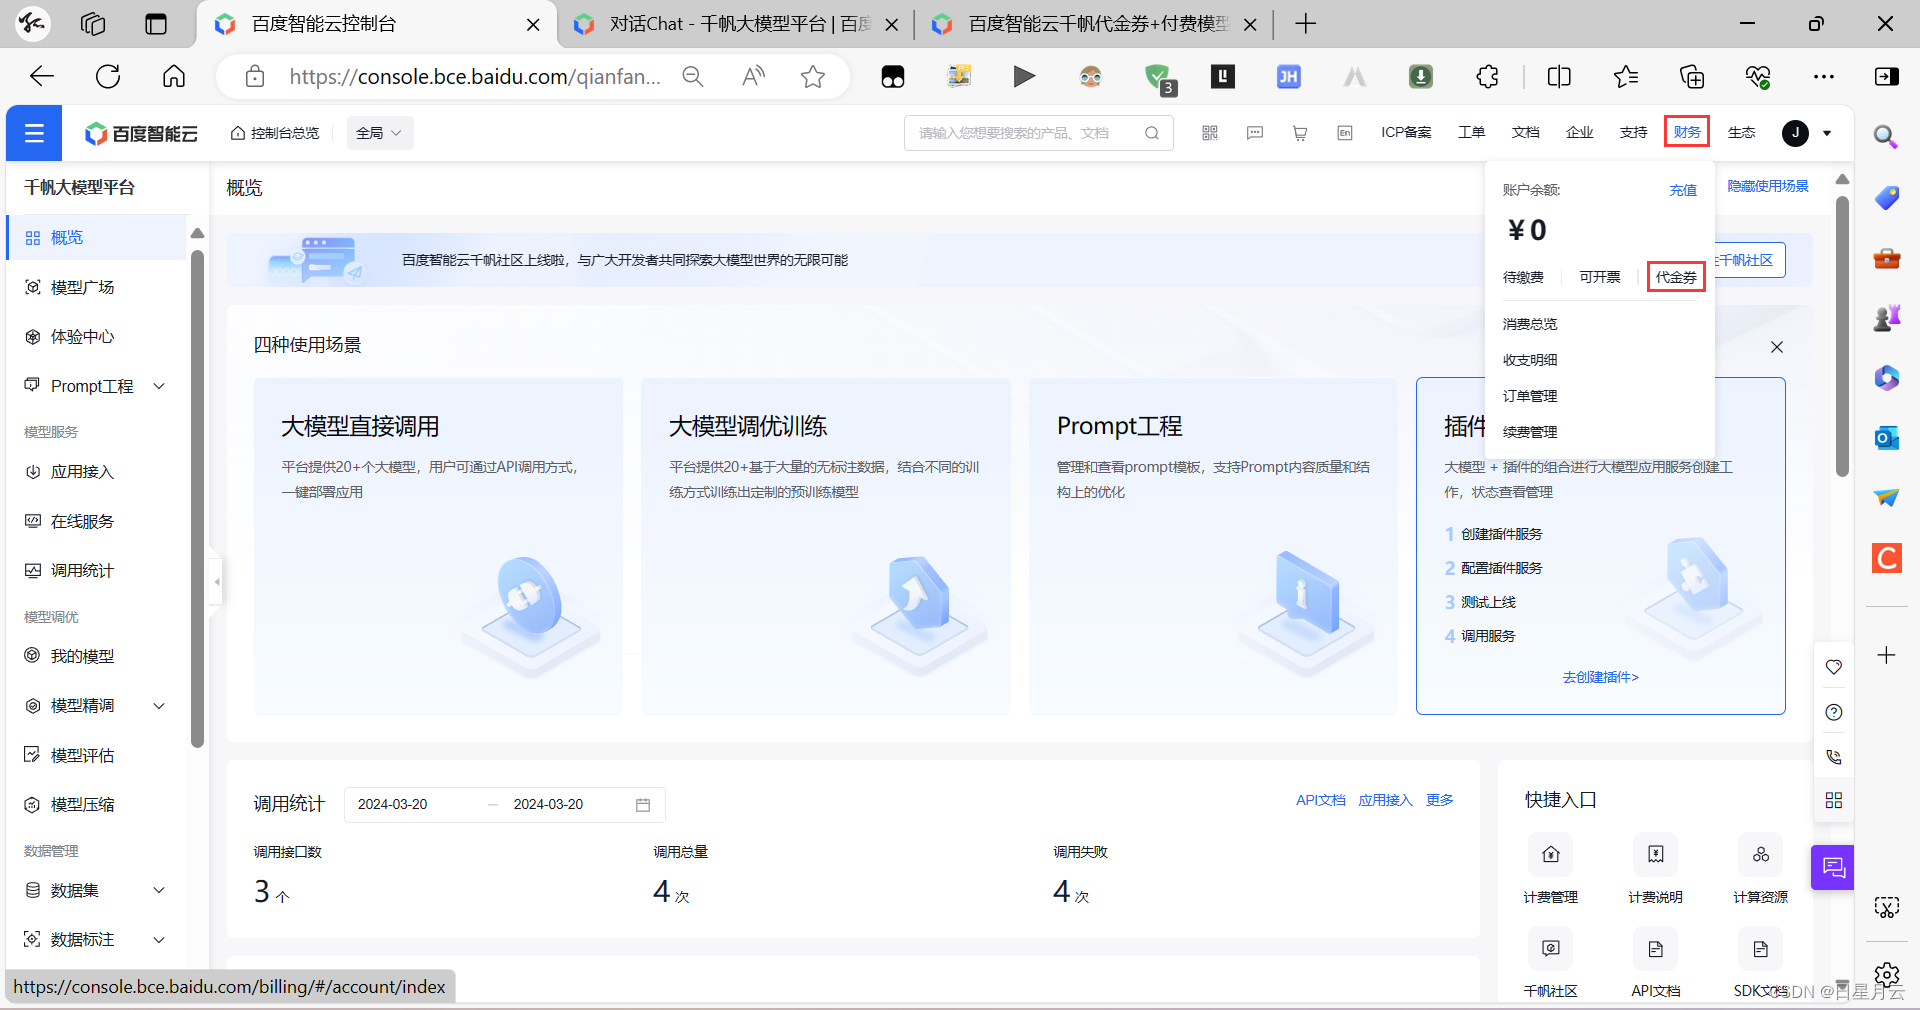The height and width of the screenshot is (1010, 1920).
Task: Close the 四种使用场景 panel
Action: 1777,347
